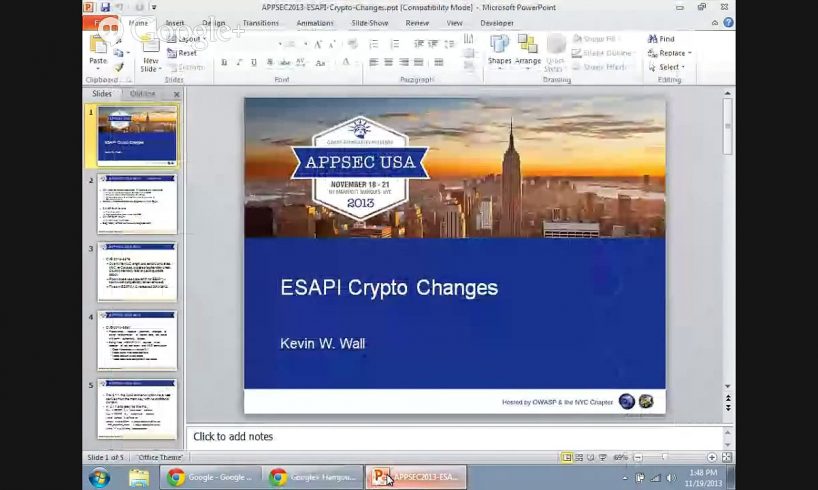Click Find in Editing group
Image resolution: width=818 pixels, height=490 pixels.
[661, 39]
